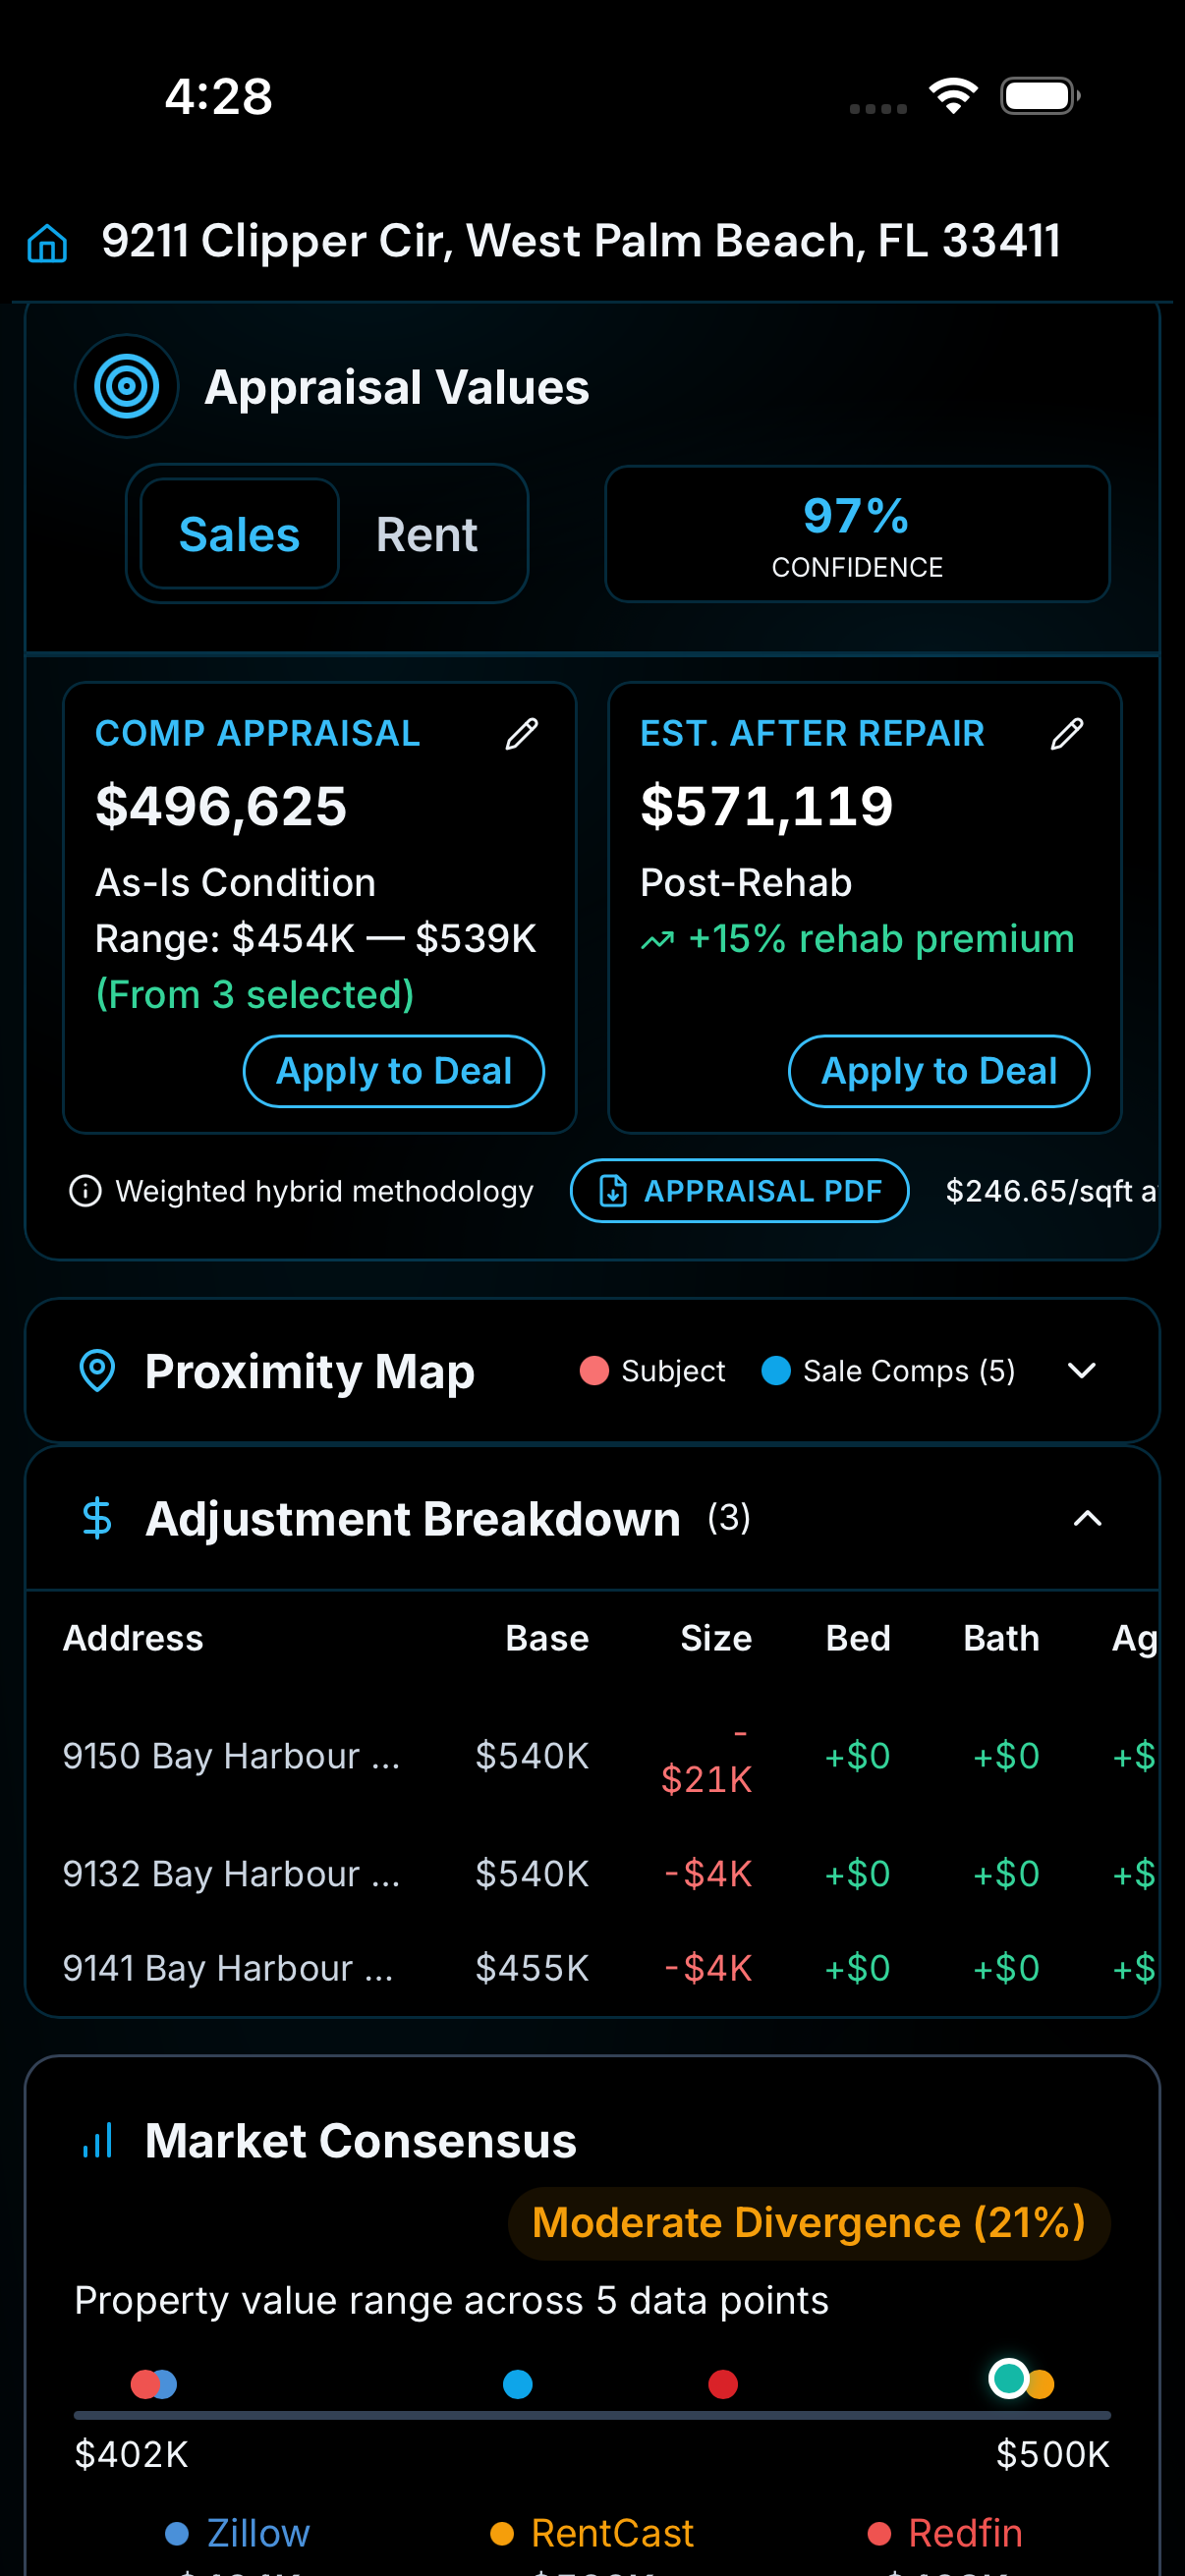Image resolution: width=1185 pixels, height=2576 pixels.
Task: Tap the home icon beside the address
Action: tap(47, 242)
